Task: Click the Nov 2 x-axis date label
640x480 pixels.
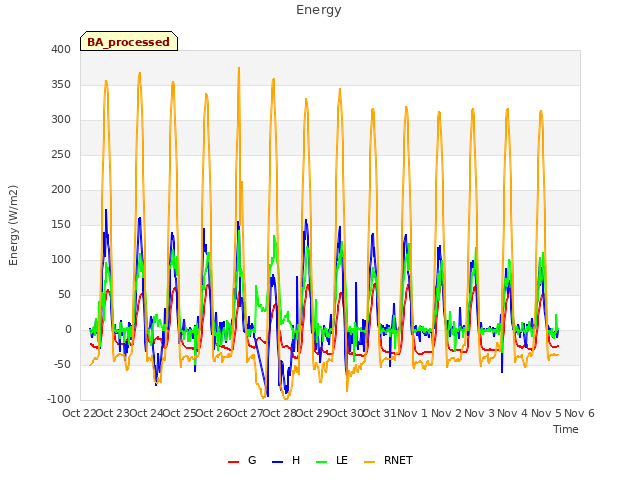Action: (447, 413)
